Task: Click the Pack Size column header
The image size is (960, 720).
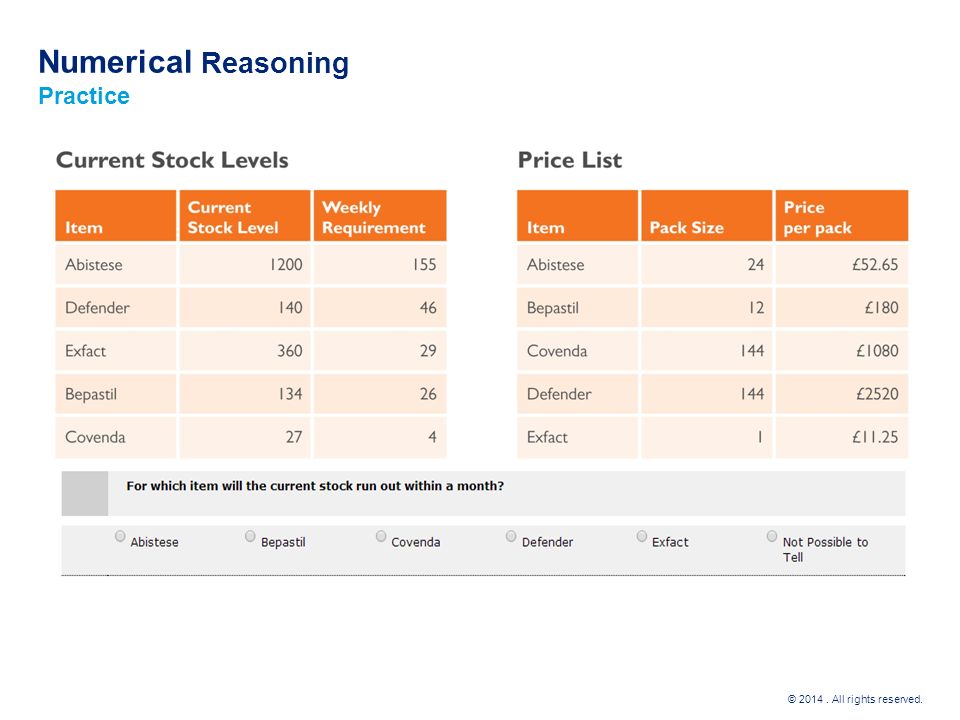Action: point(707,216)
